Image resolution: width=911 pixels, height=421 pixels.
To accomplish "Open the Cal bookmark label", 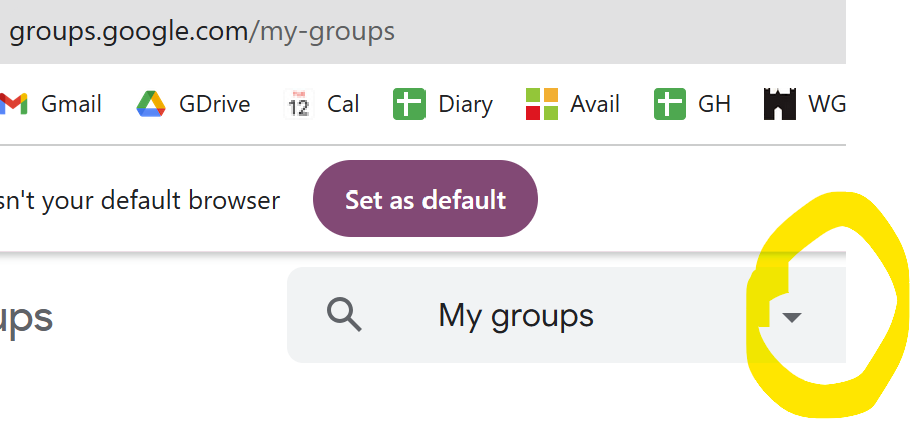I will click(x=343, y=104).
